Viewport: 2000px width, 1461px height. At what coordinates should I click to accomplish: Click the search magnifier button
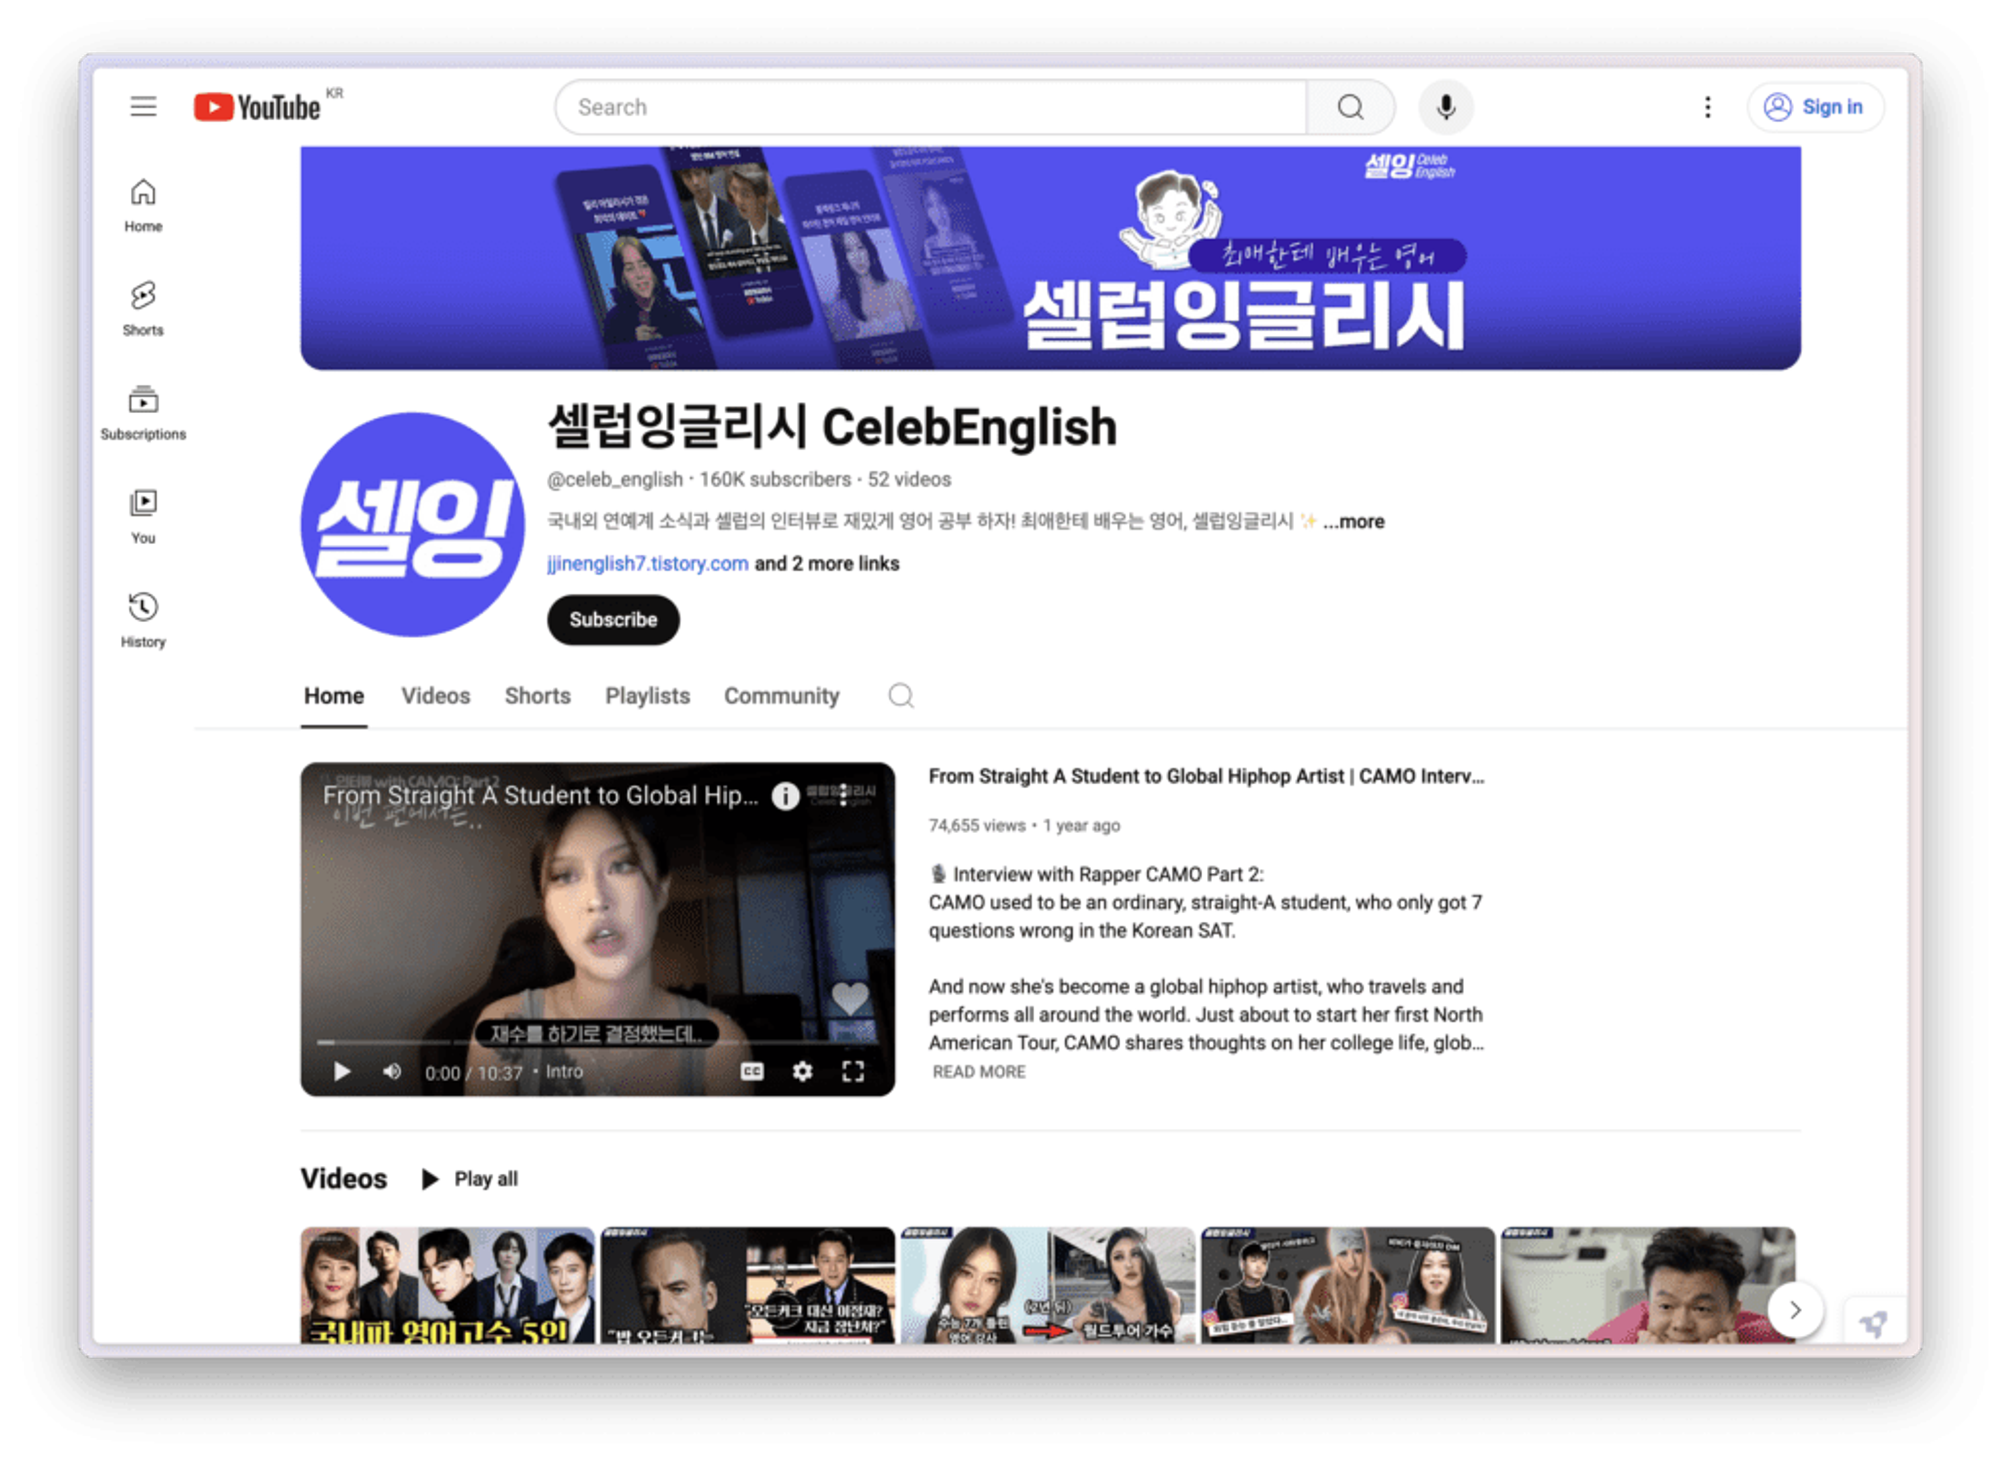click(x=1350, y=107)
